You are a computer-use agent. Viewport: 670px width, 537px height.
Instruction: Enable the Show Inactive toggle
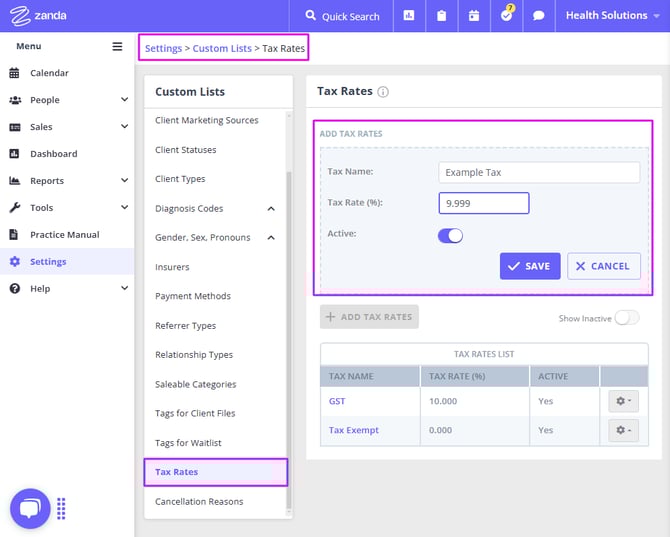click(627, 318)
